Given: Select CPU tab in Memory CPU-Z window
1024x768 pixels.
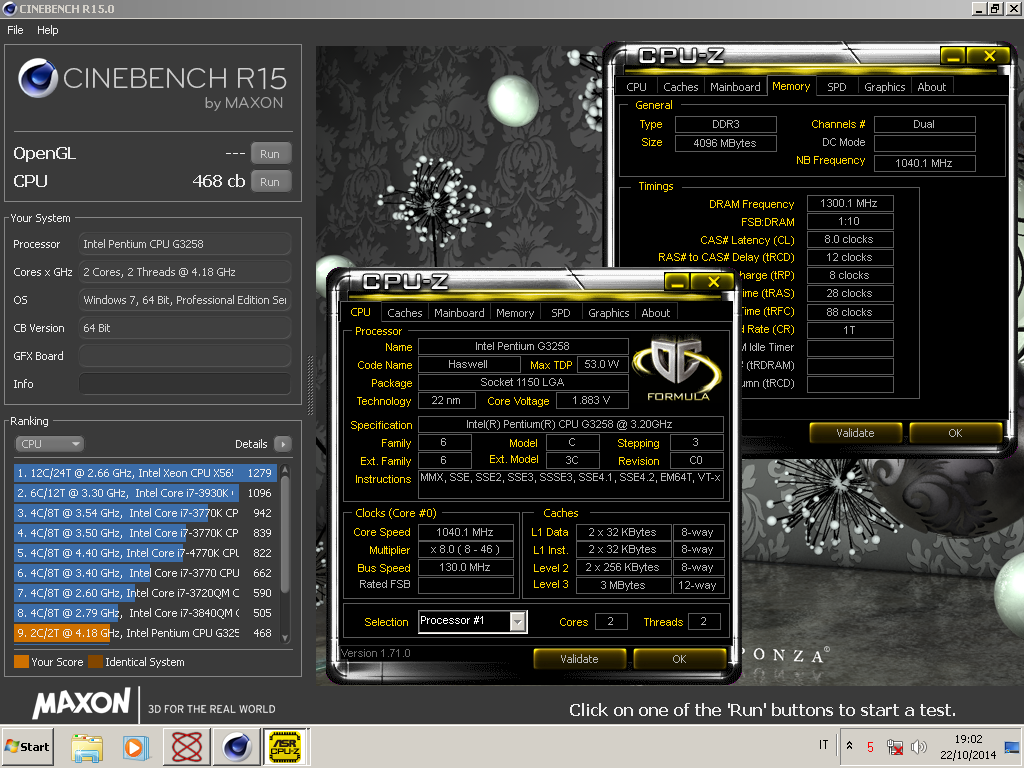Looking at the screenshot, I should 636,87.
